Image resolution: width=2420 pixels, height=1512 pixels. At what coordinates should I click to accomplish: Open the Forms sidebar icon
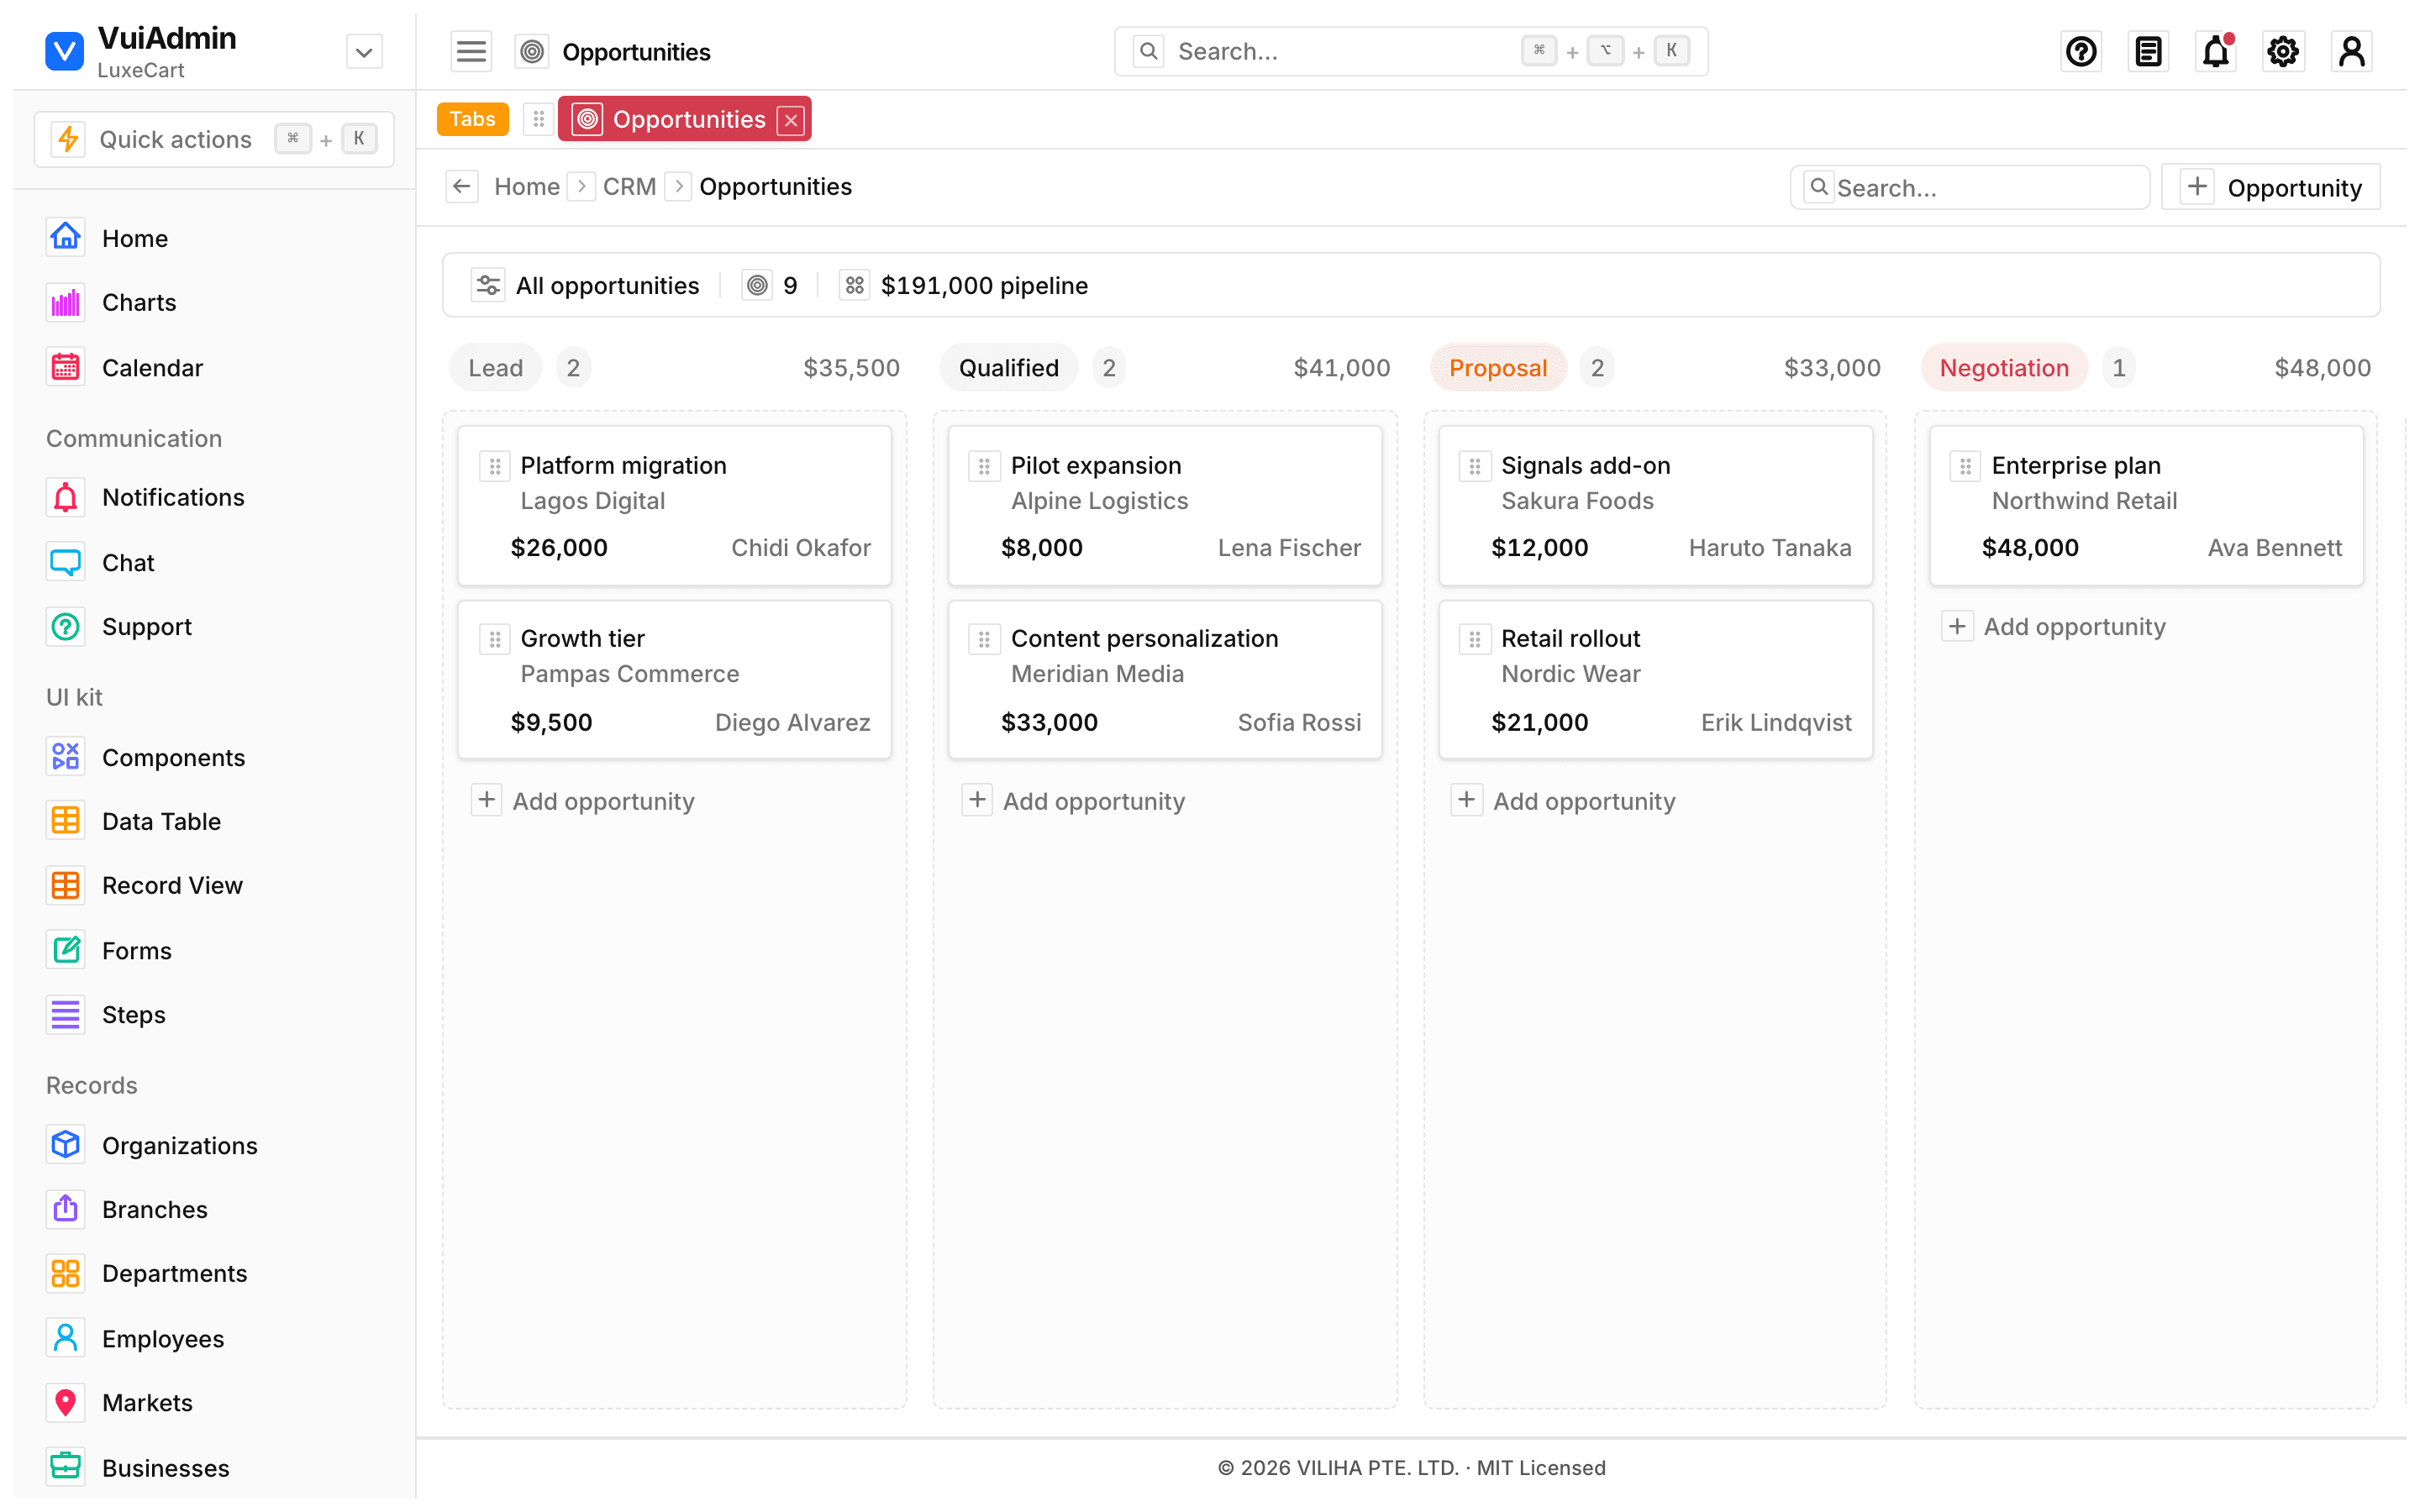pyautogui.click(x=65, y=950)
